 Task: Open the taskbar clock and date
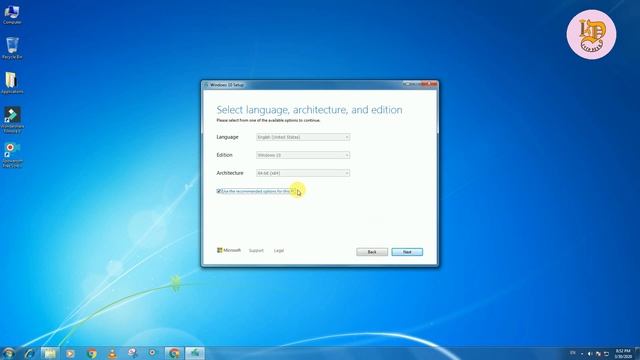coord(623,353)
